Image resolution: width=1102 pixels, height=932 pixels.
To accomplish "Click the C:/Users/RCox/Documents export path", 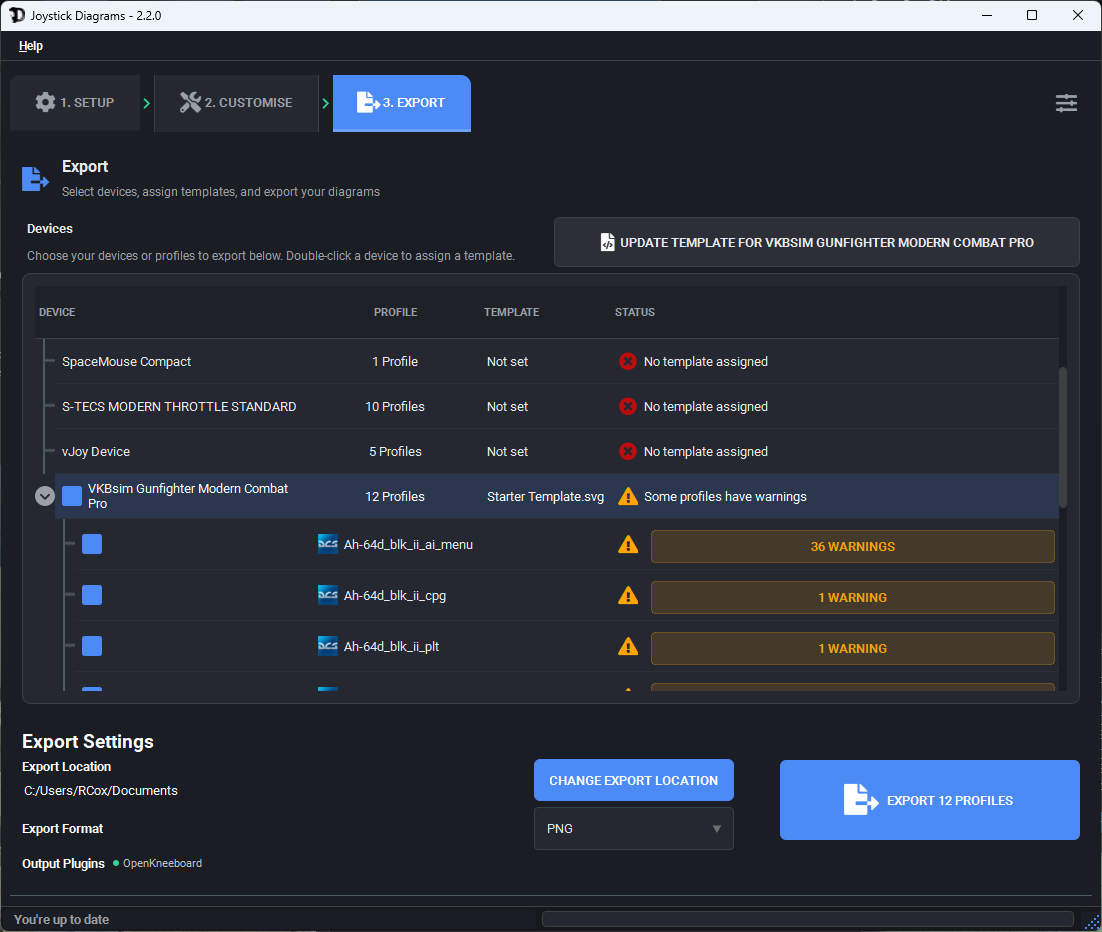I will click(101, 791).
